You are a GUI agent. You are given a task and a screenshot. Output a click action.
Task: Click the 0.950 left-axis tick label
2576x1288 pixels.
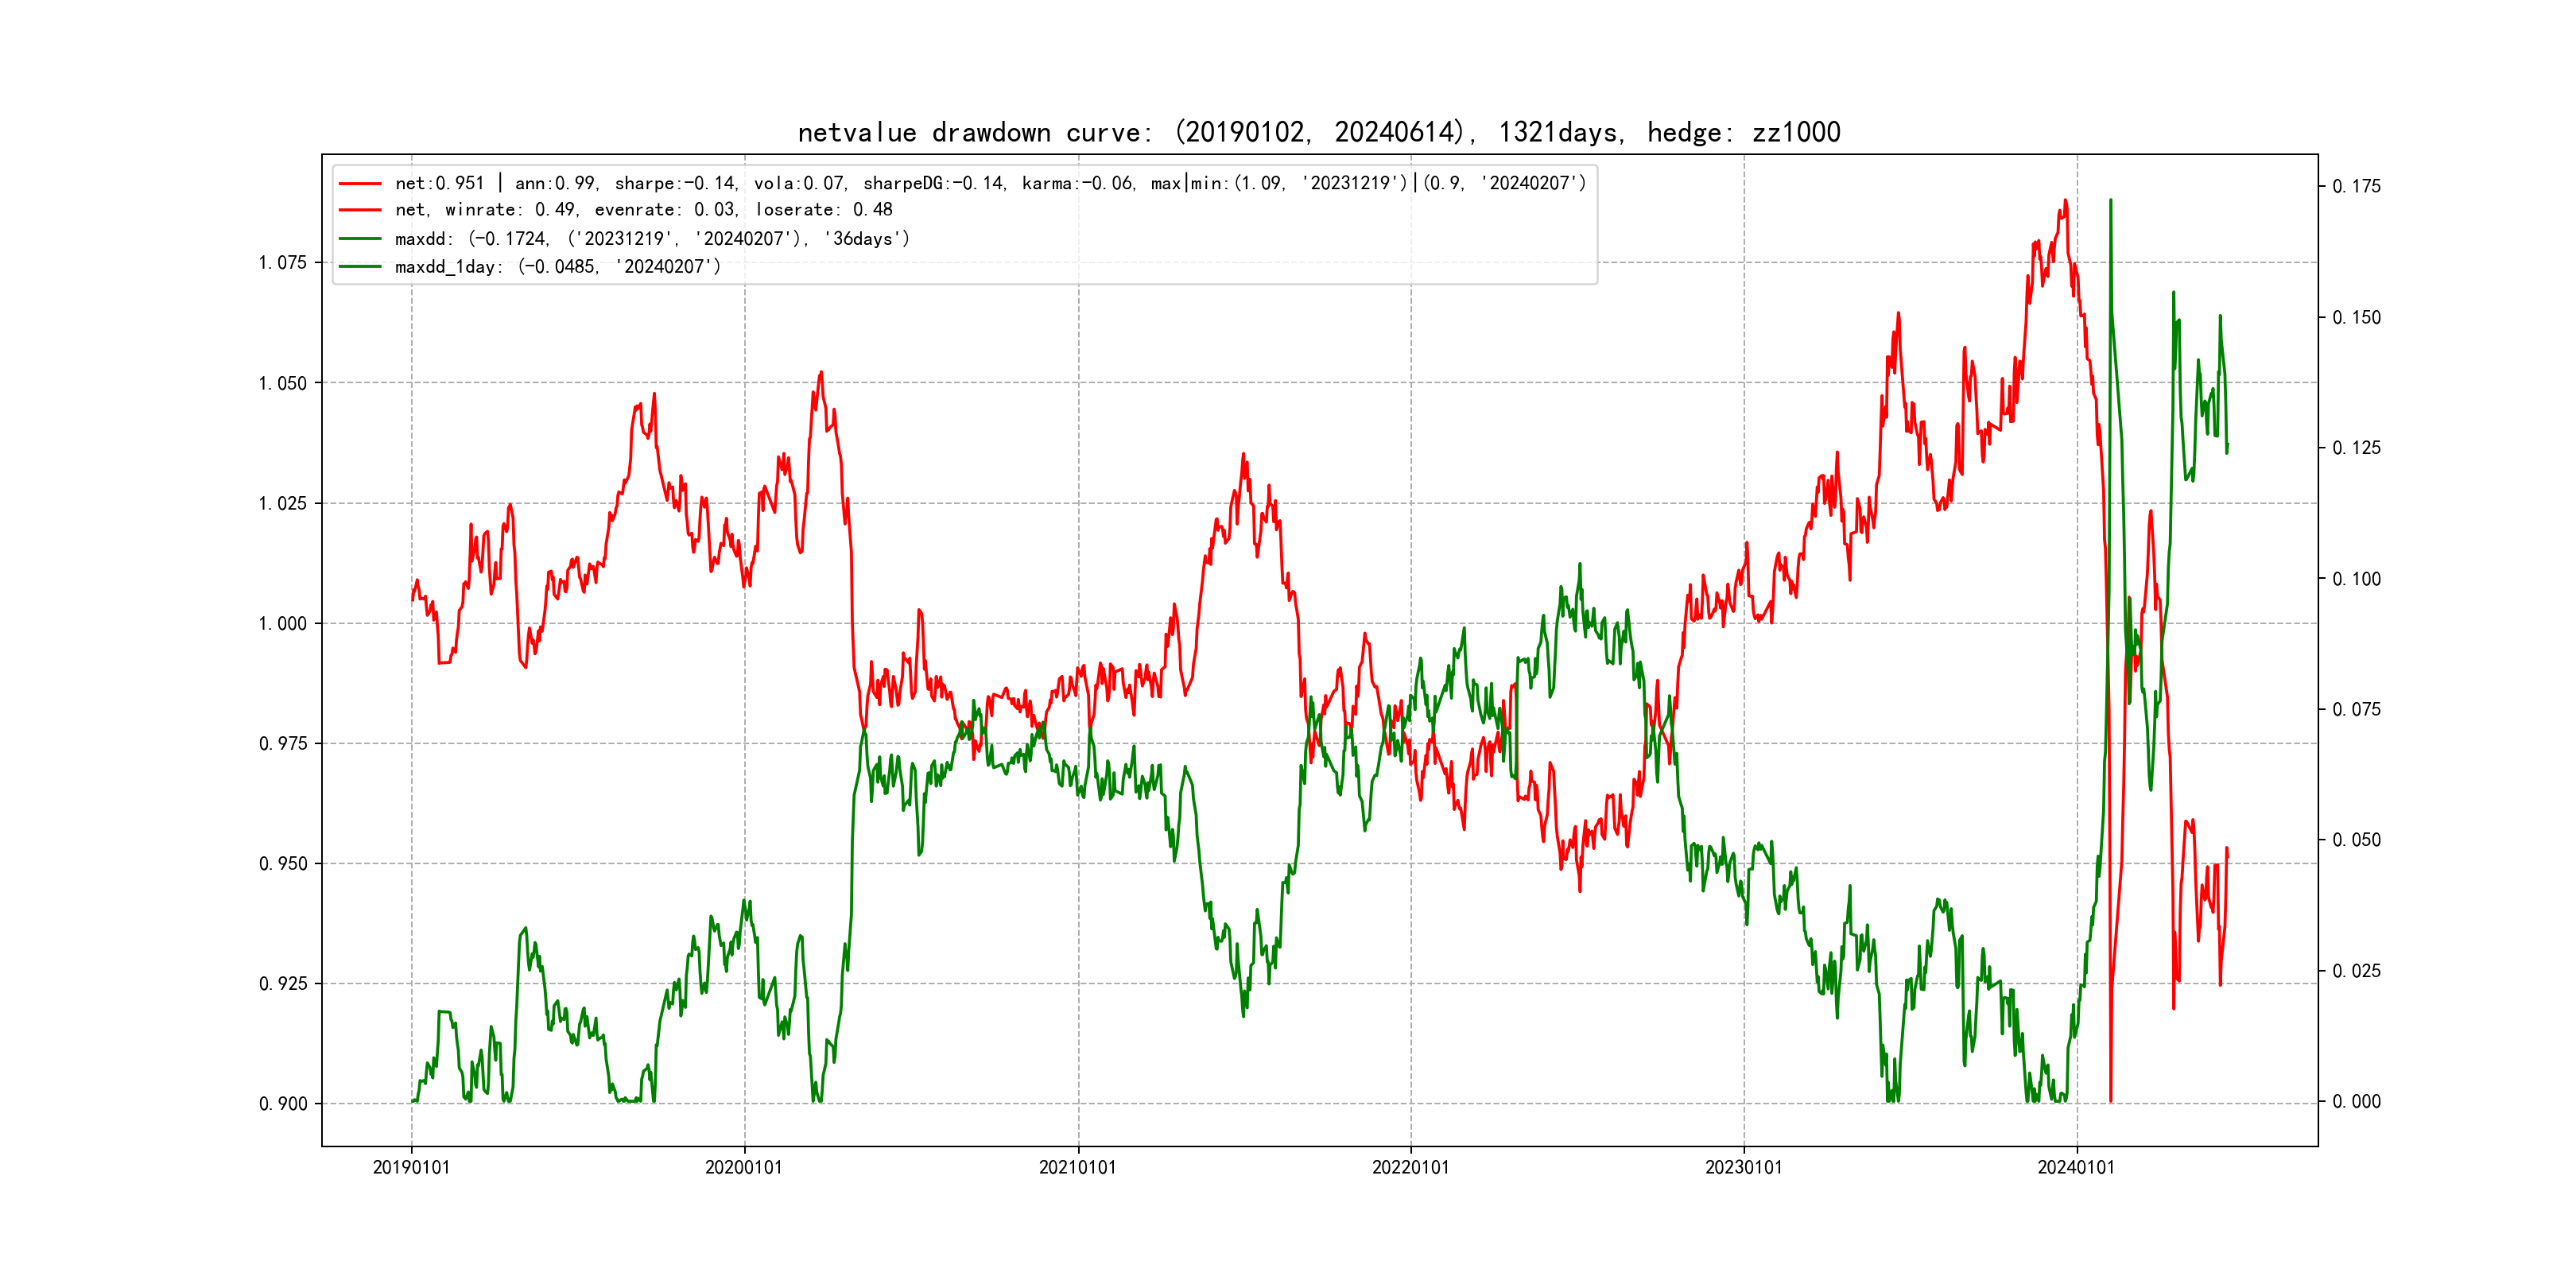coord(283,864)
